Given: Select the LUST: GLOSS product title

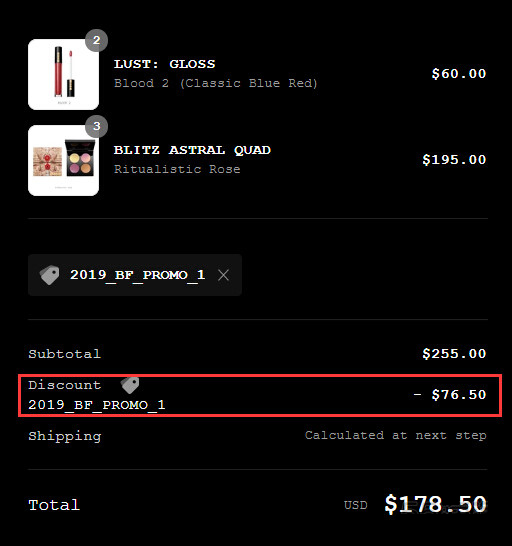Looking at the screenshot, I should point(164,64).
